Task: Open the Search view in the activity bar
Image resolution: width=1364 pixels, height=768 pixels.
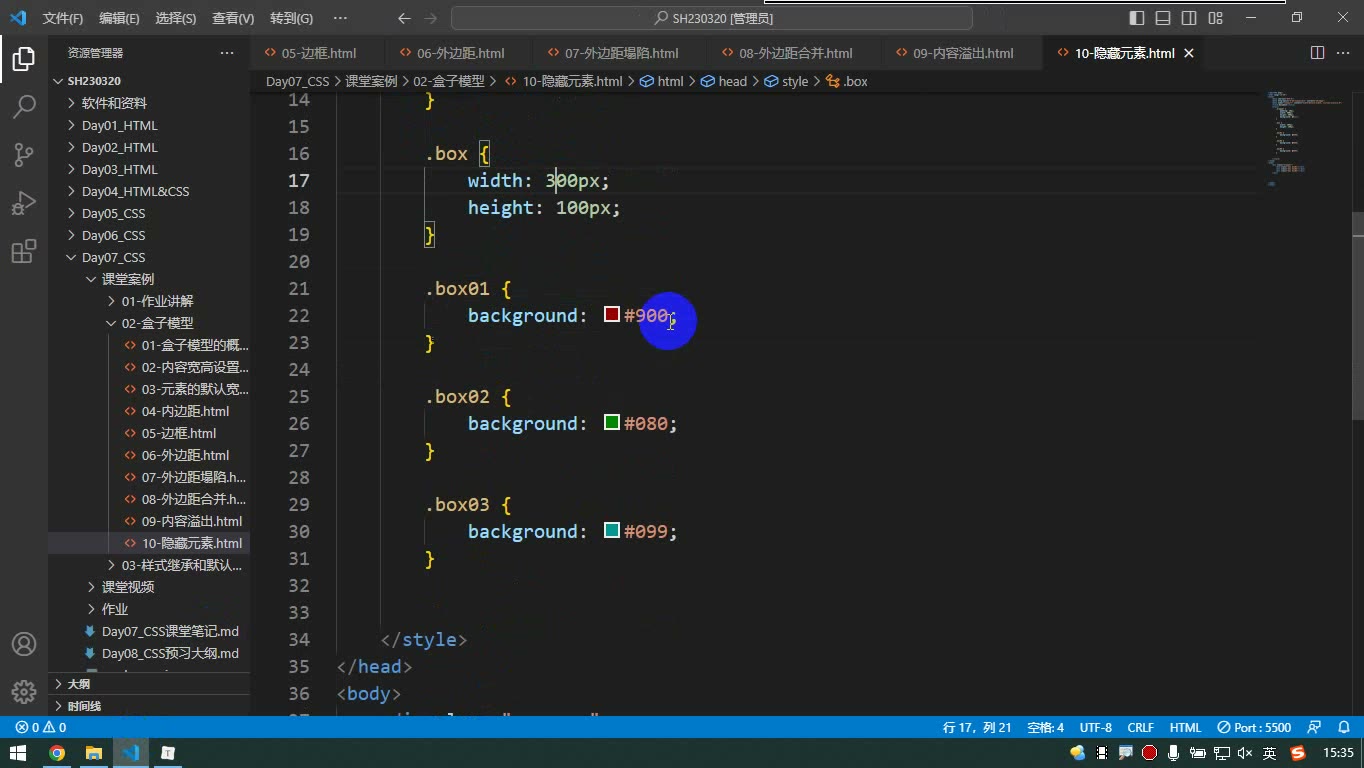Action: pyautogui.click(x=24, y=106)
